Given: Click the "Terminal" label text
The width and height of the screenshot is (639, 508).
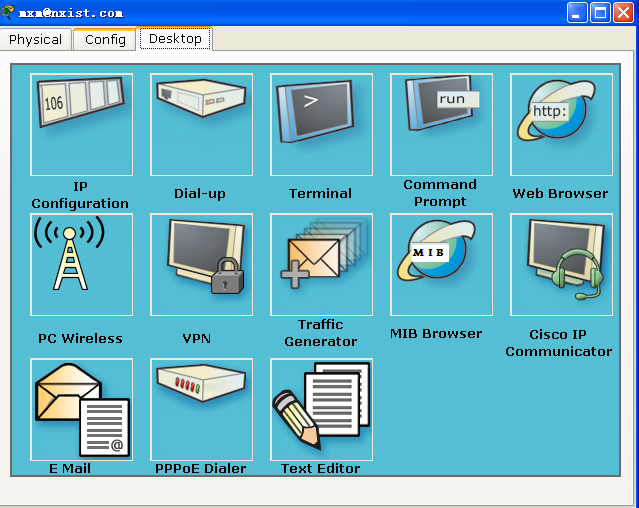Looking at the screenshot, I should [x=320, y=193].
